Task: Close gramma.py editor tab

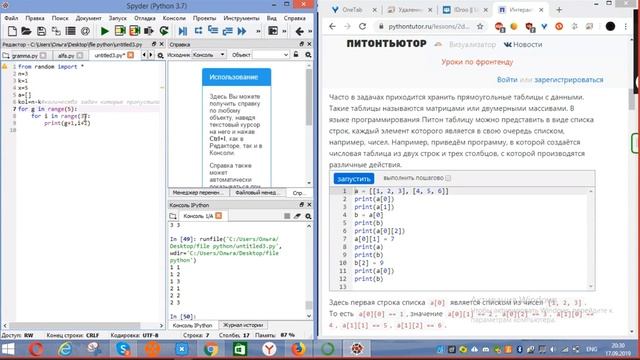Action: [43, 55]
